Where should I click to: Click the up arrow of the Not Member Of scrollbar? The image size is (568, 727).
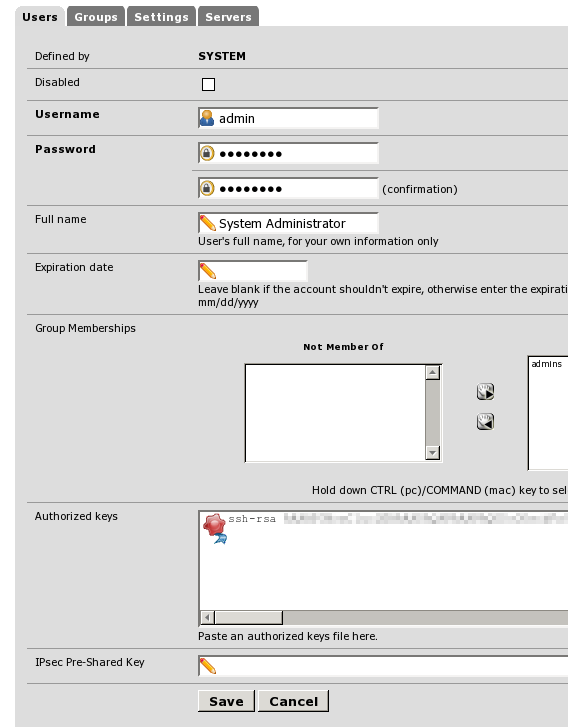coord(433,373)
